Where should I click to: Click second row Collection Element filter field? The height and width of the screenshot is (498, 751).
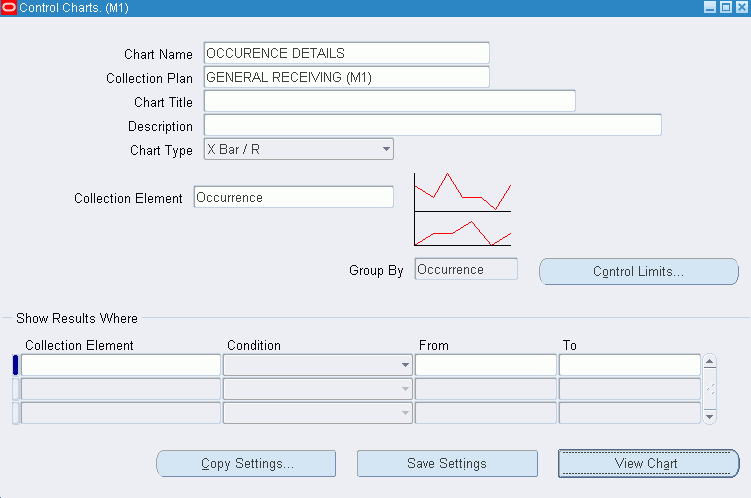(121, 389)
